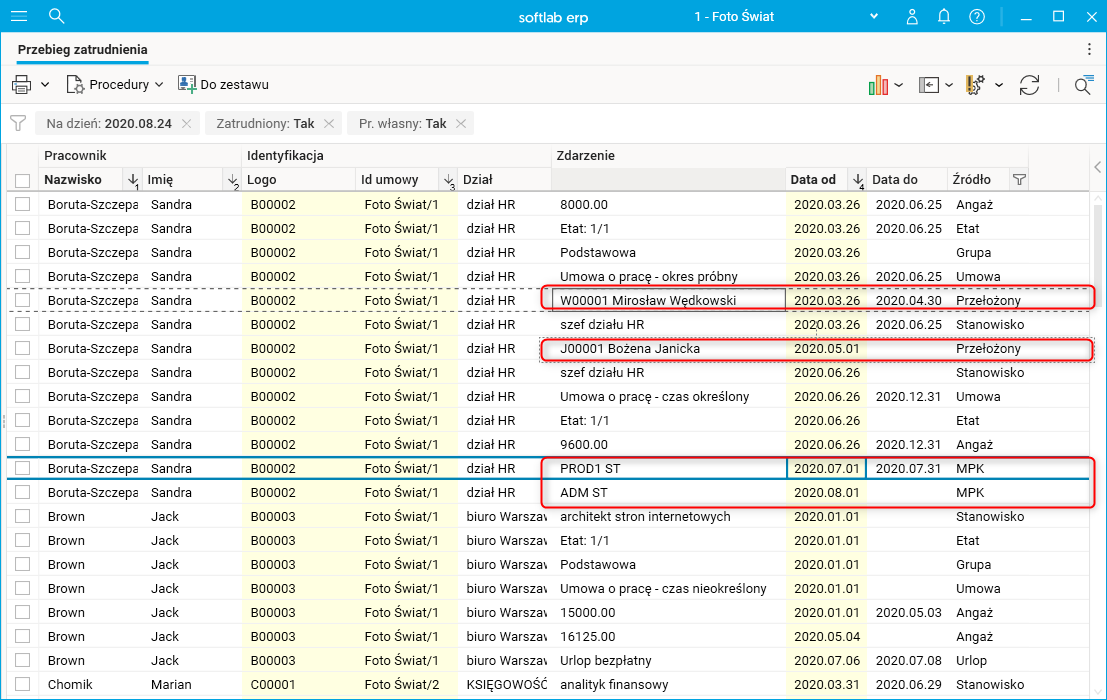
Task: Click the help question mark icon
Action: click(x=977, y=16)
